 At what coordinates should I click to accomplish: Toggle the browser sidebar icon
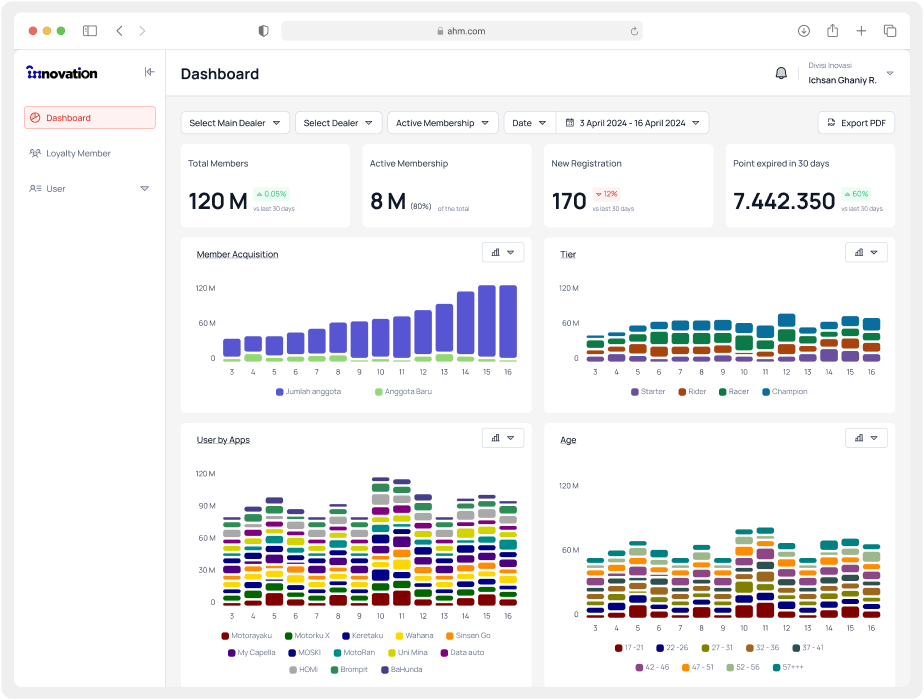pos(90,31)
